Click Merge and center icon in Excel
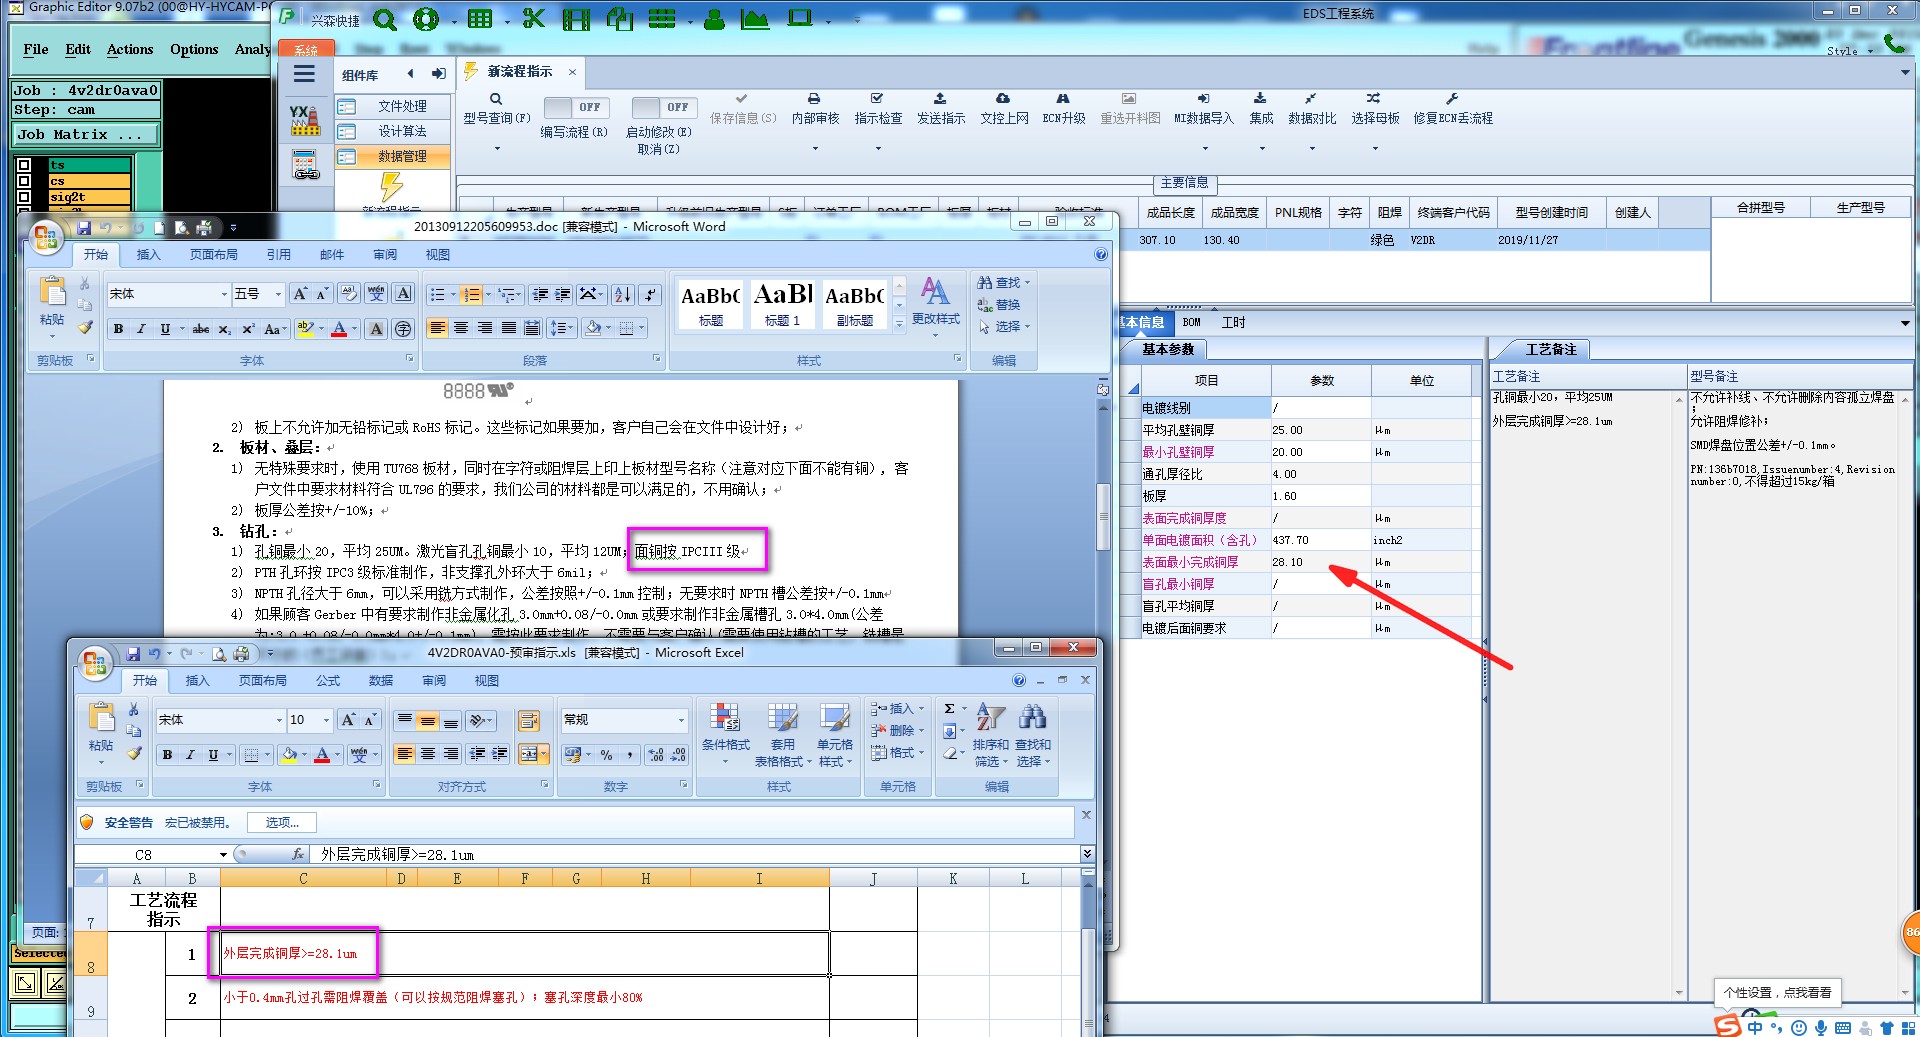This screenshot has height=1037, width=1920. [x=529, y=754]
